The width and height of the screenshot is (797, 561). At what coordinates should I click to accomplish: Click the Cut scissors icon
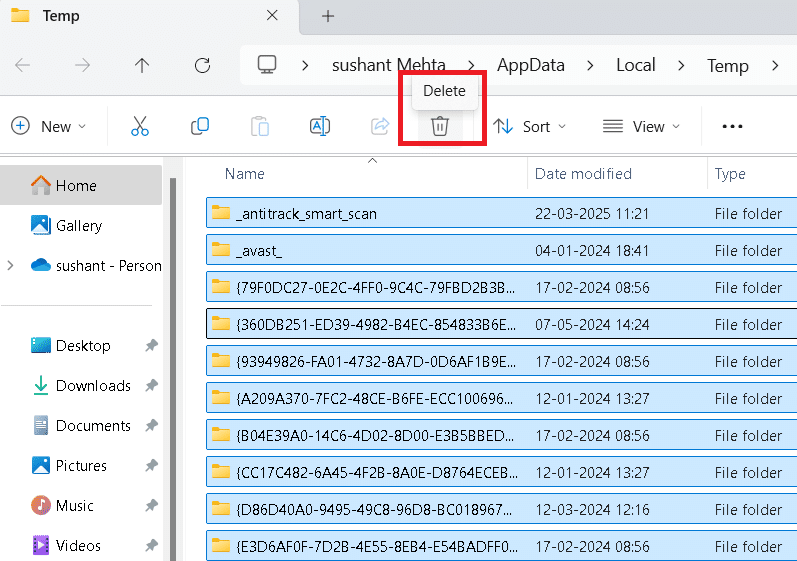coord(140,126)
